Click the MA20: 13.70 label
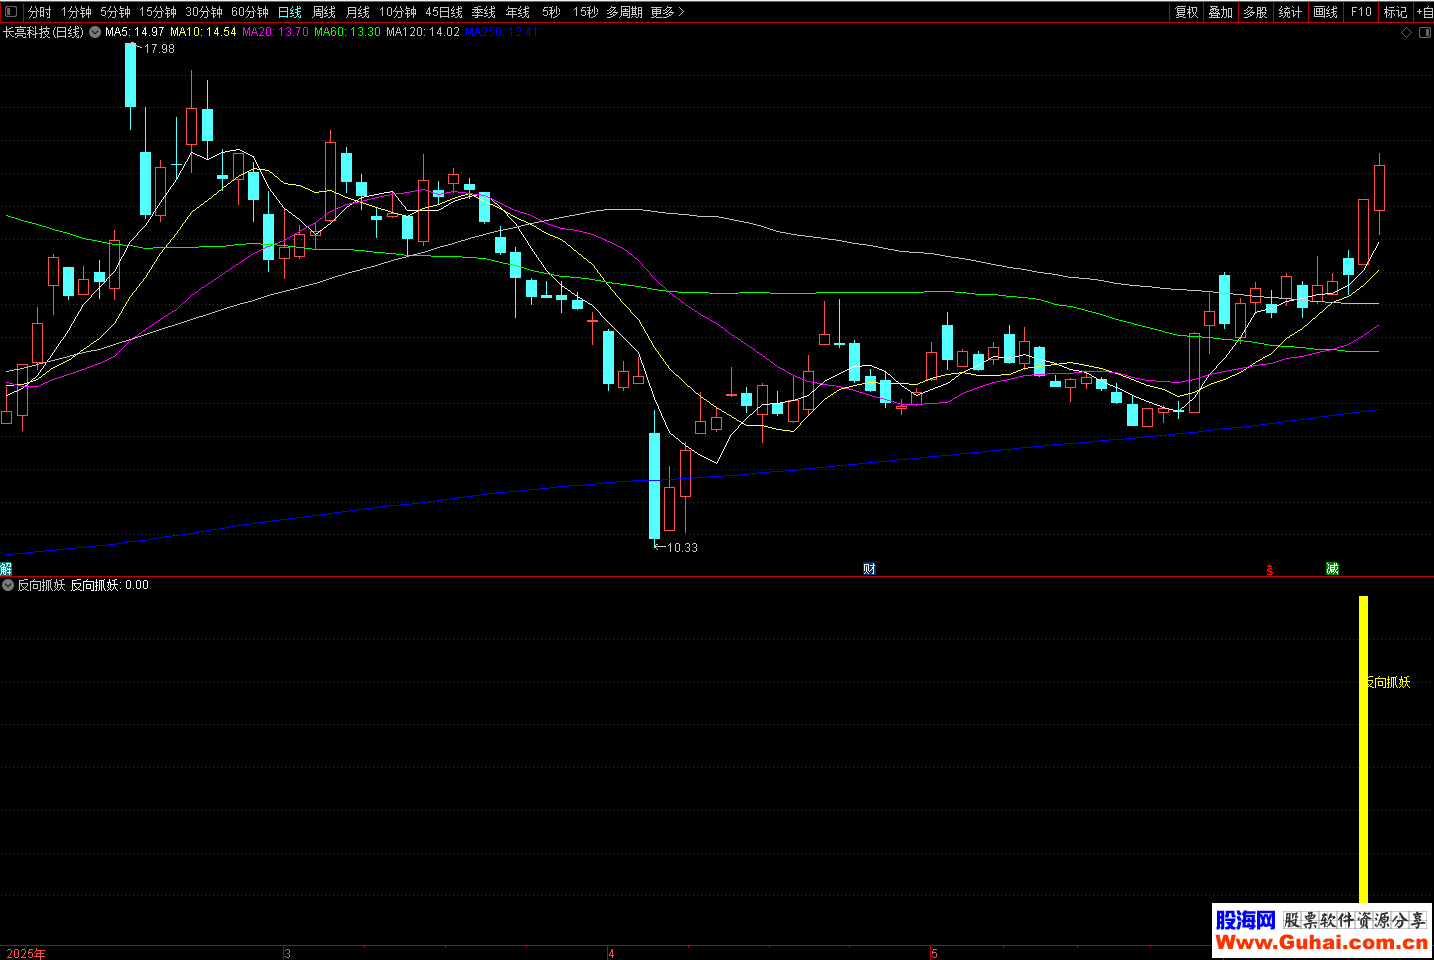Viewport: 1434px width, 960px height. 275,32
